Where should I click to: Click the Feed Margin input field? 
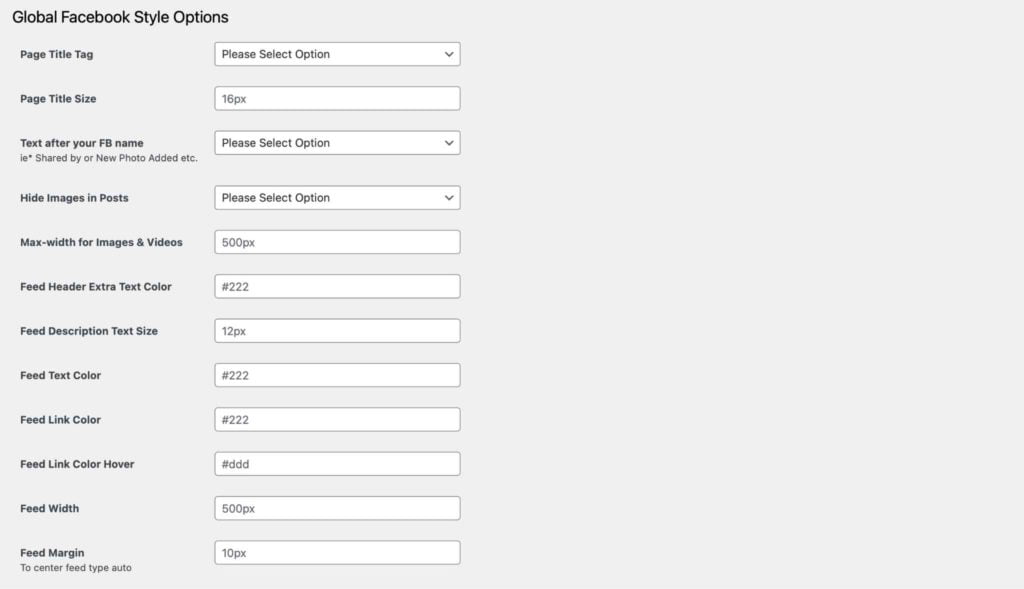pyautogui.click(x=337, y=553)
